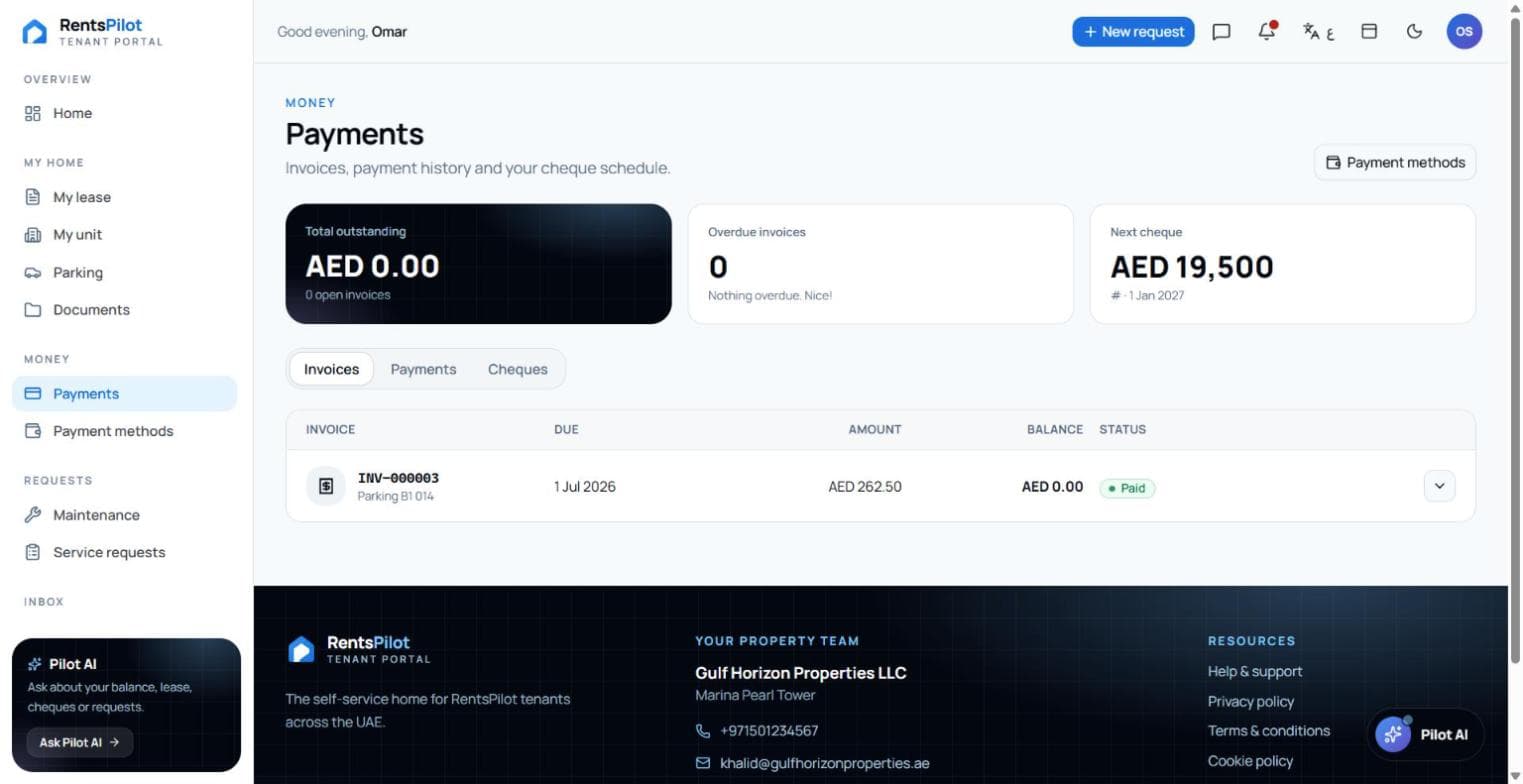Click the Ask Pilot AI button

click(x=80, y=742)
